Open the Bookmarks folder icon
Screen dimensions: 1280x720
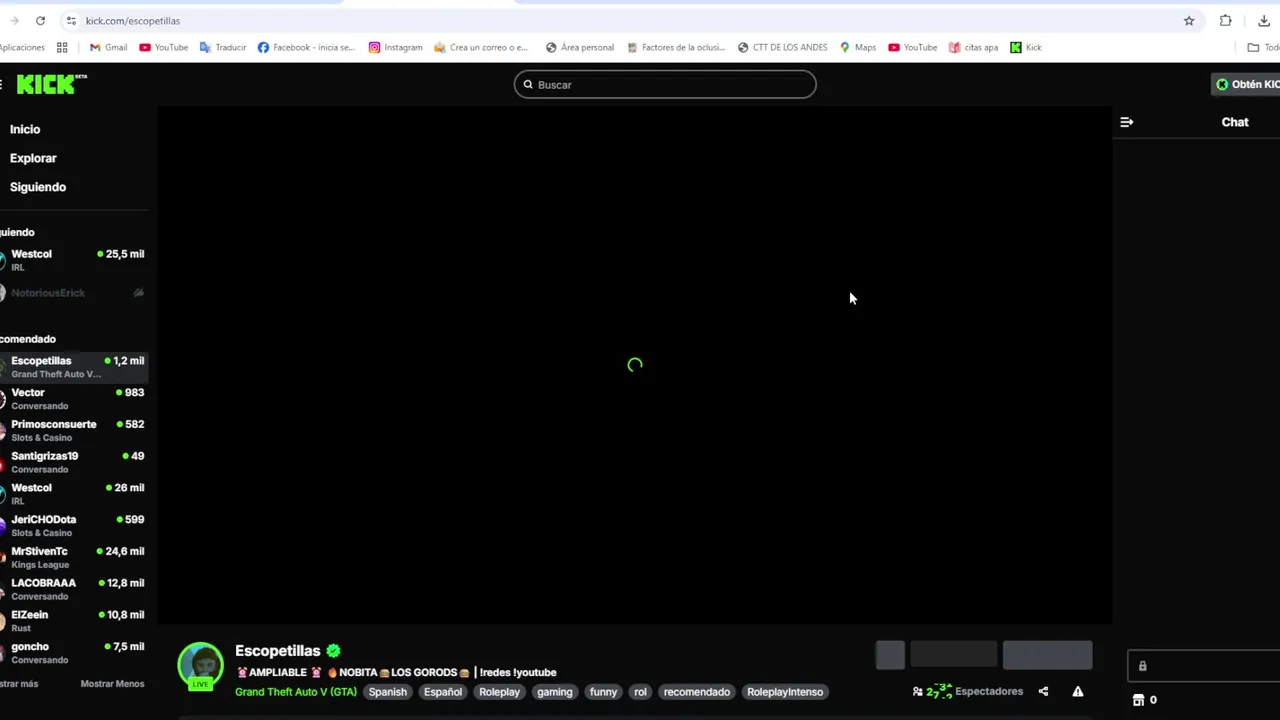click(1253, 47)
